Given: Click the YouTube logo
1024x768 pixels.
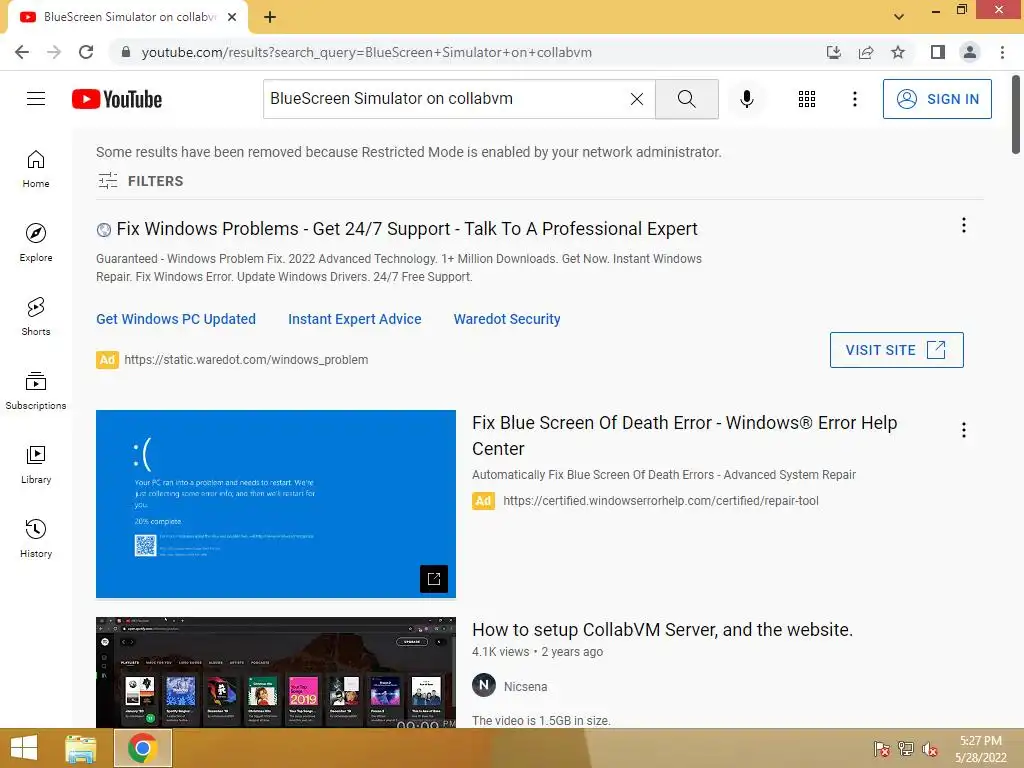Looking at the screenshot, I should (x=117, y=99).
